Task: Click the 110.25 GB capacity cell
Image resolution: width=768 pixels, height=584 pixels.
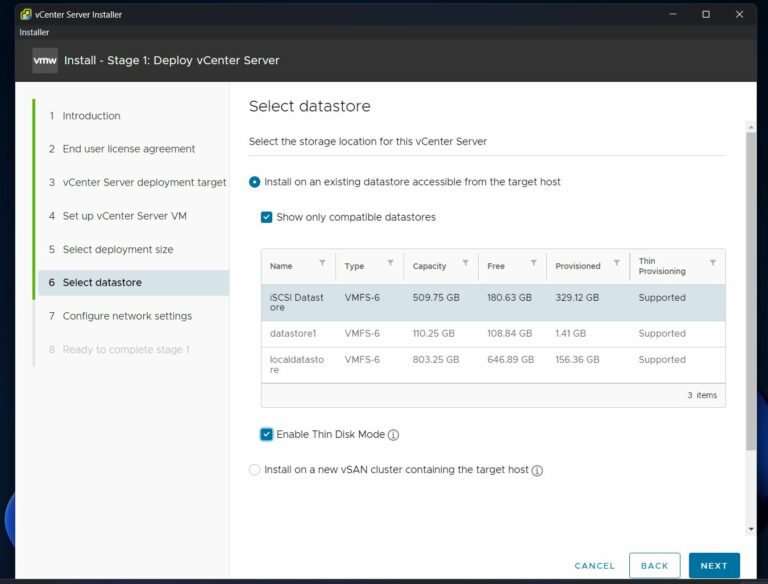Action: [x=433, y=334]
